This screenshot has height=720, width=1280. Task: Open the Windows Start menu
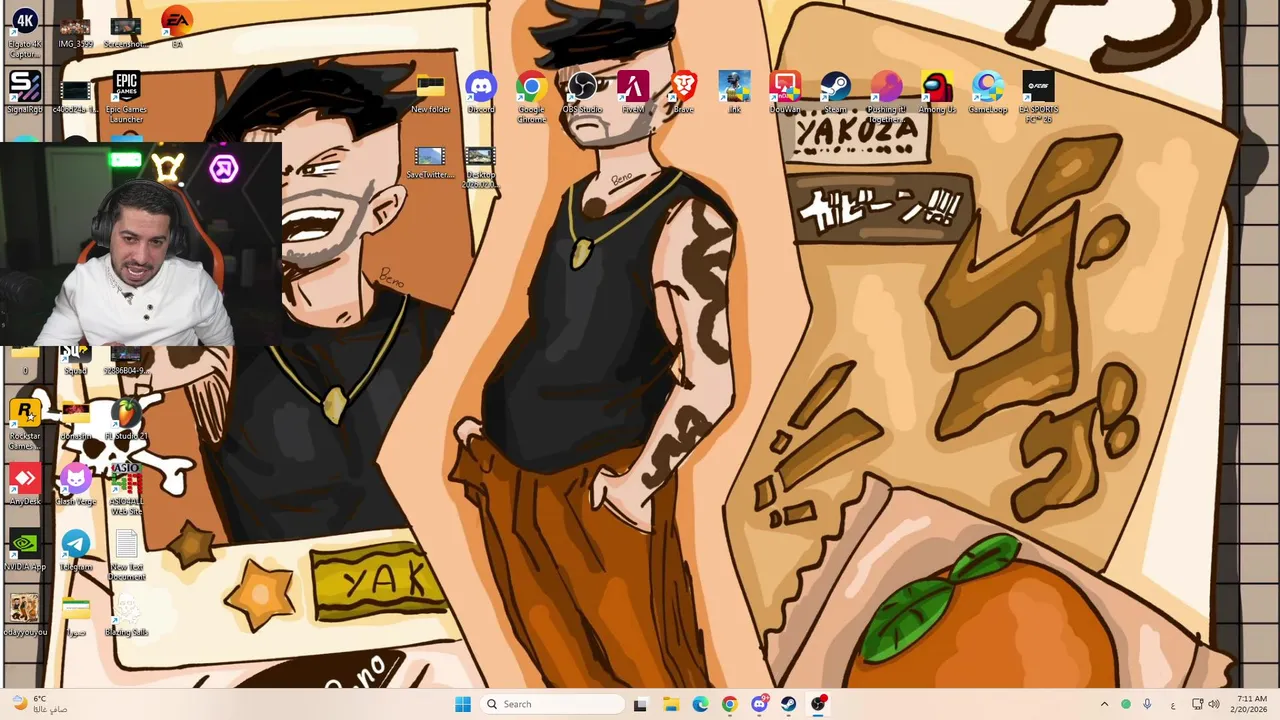click(x=463, y=704)
